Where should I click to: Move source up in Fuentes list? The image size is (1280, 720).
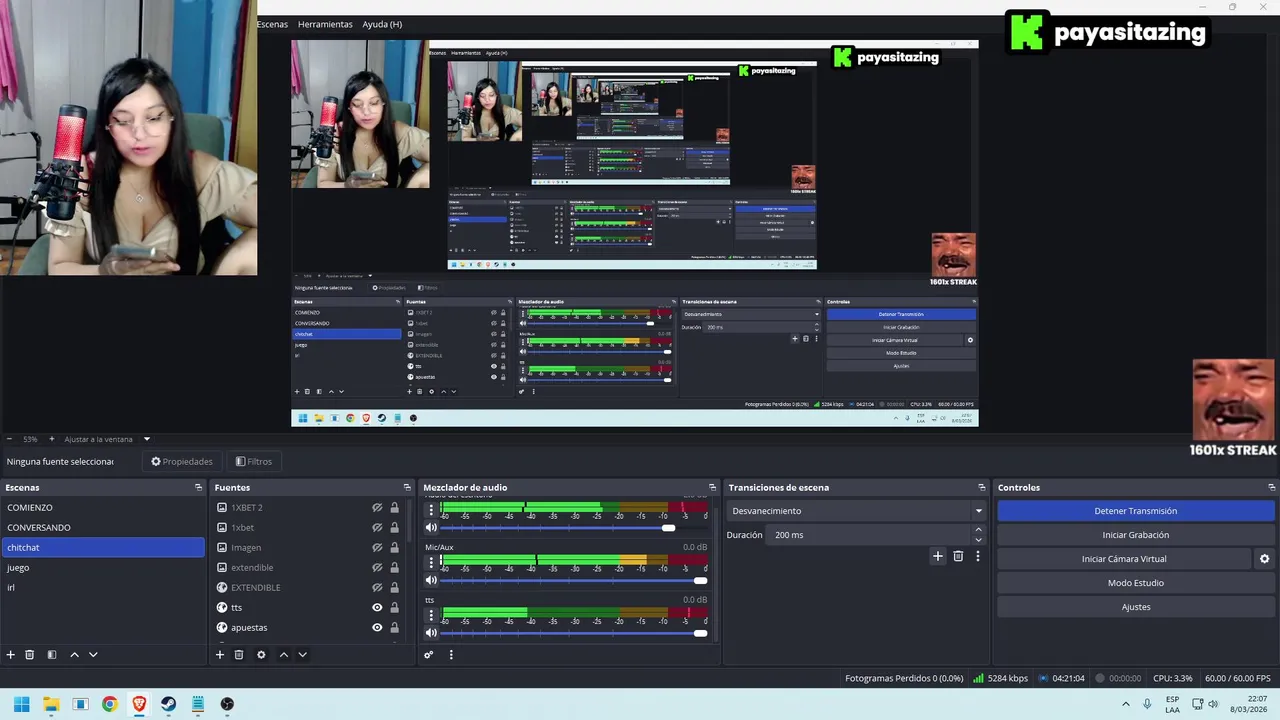283,655
